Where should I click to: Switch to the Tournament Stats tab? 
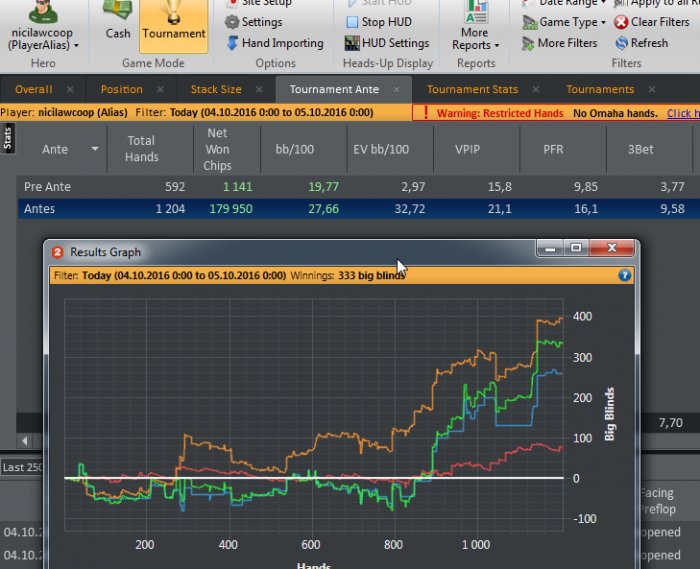click(472, 89)
